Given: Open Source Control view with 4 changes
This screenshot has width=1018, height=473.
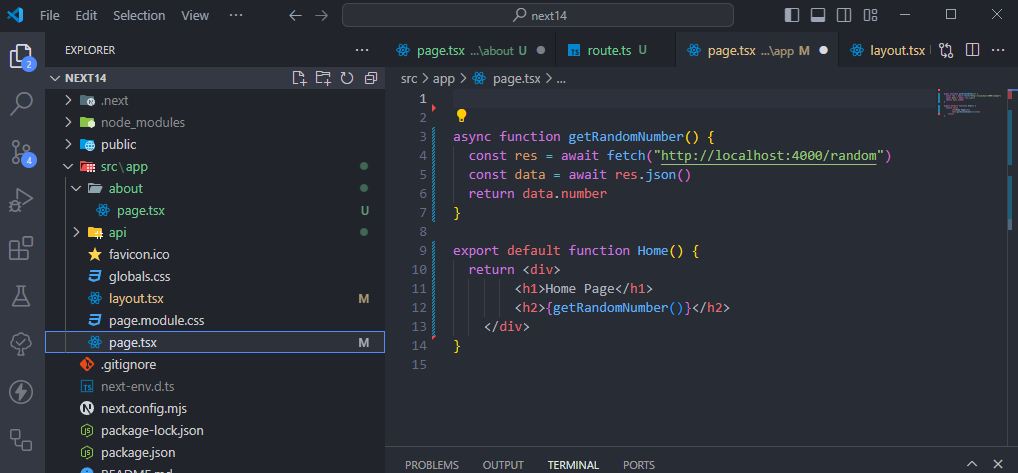Looking at the screenshot, I should [22, 152].
